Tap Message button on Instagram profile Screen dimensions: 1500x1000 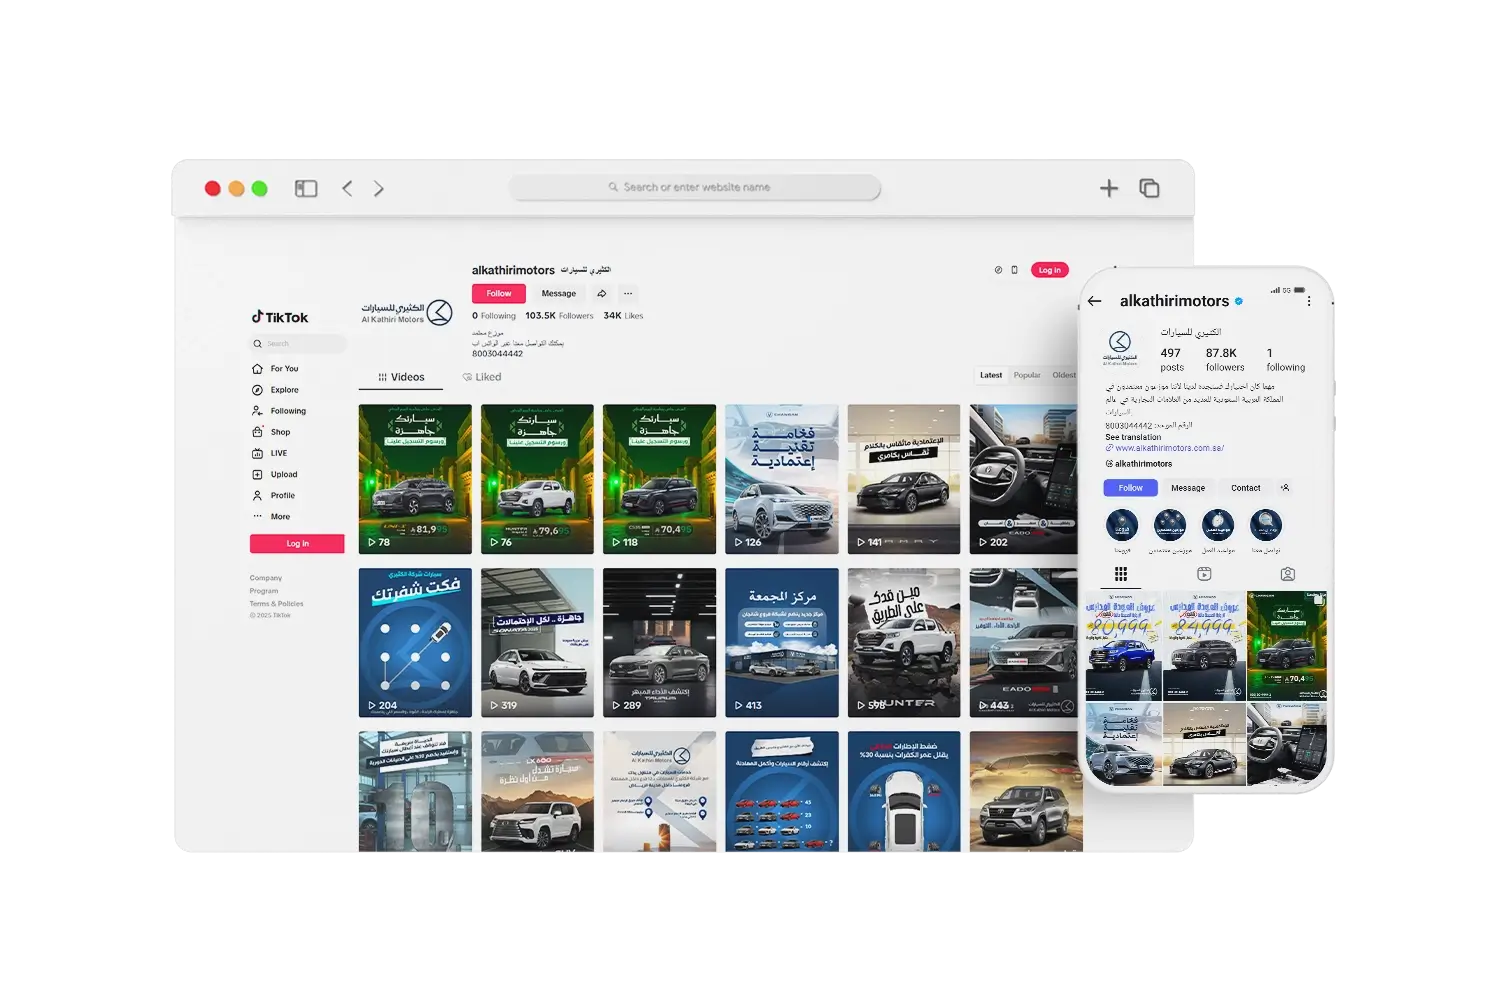[x=1188, y=488]
